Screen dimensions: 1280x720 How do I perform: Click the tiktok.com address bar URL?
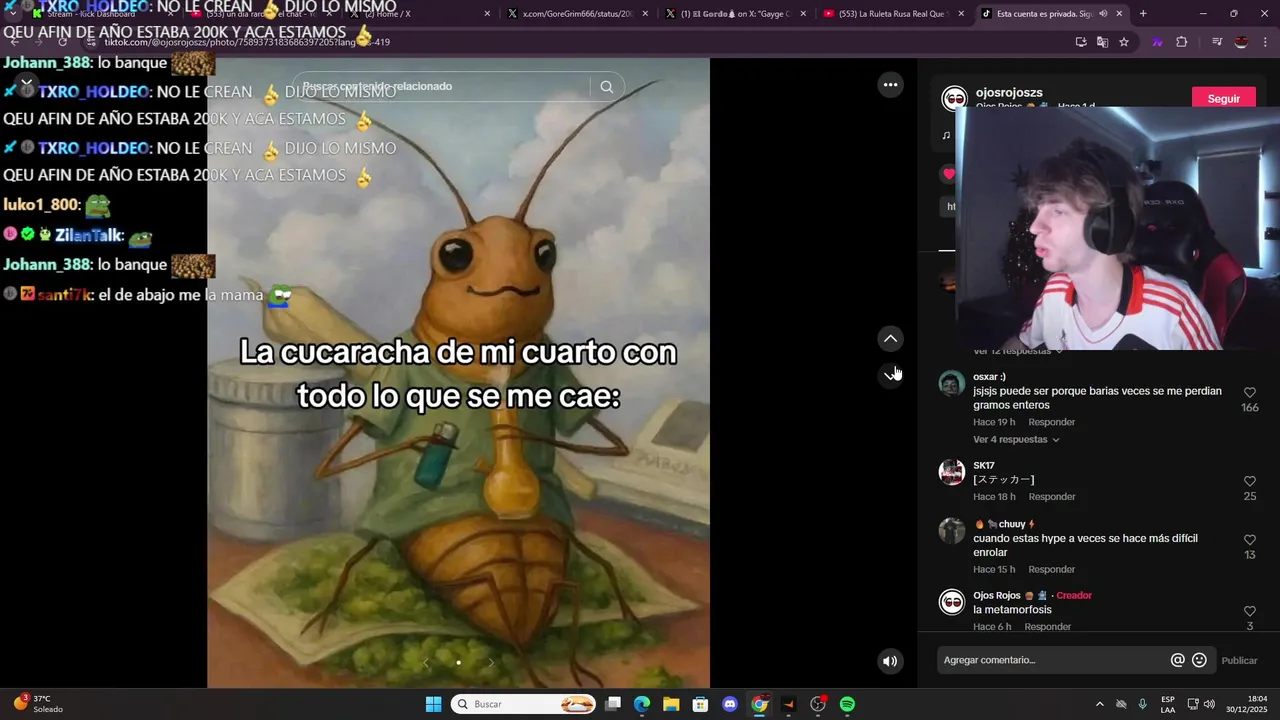click(x=247, y=42)
